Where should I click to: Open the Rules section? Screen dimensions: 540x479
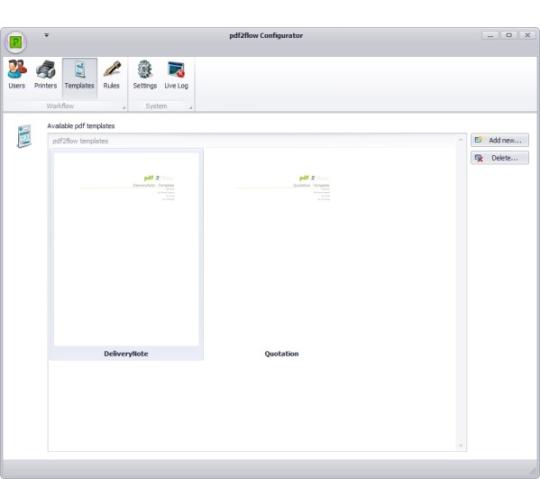(112, 75)
